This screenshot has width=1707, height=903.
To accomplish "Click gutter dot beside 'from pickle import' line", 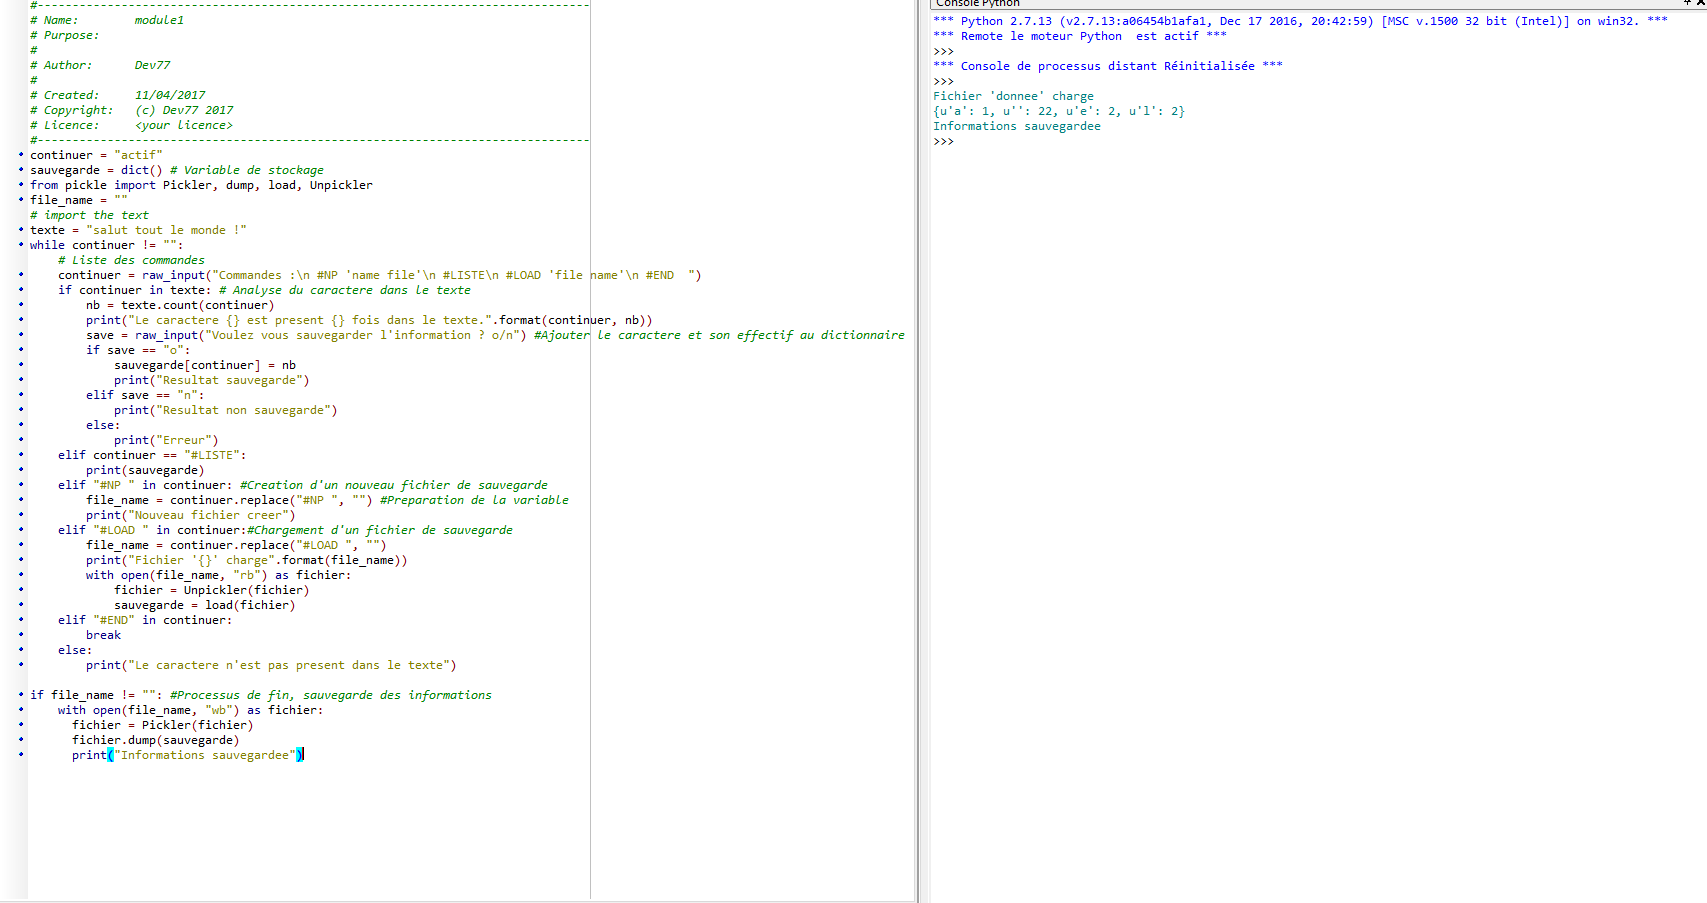I will tap(21, 185).
